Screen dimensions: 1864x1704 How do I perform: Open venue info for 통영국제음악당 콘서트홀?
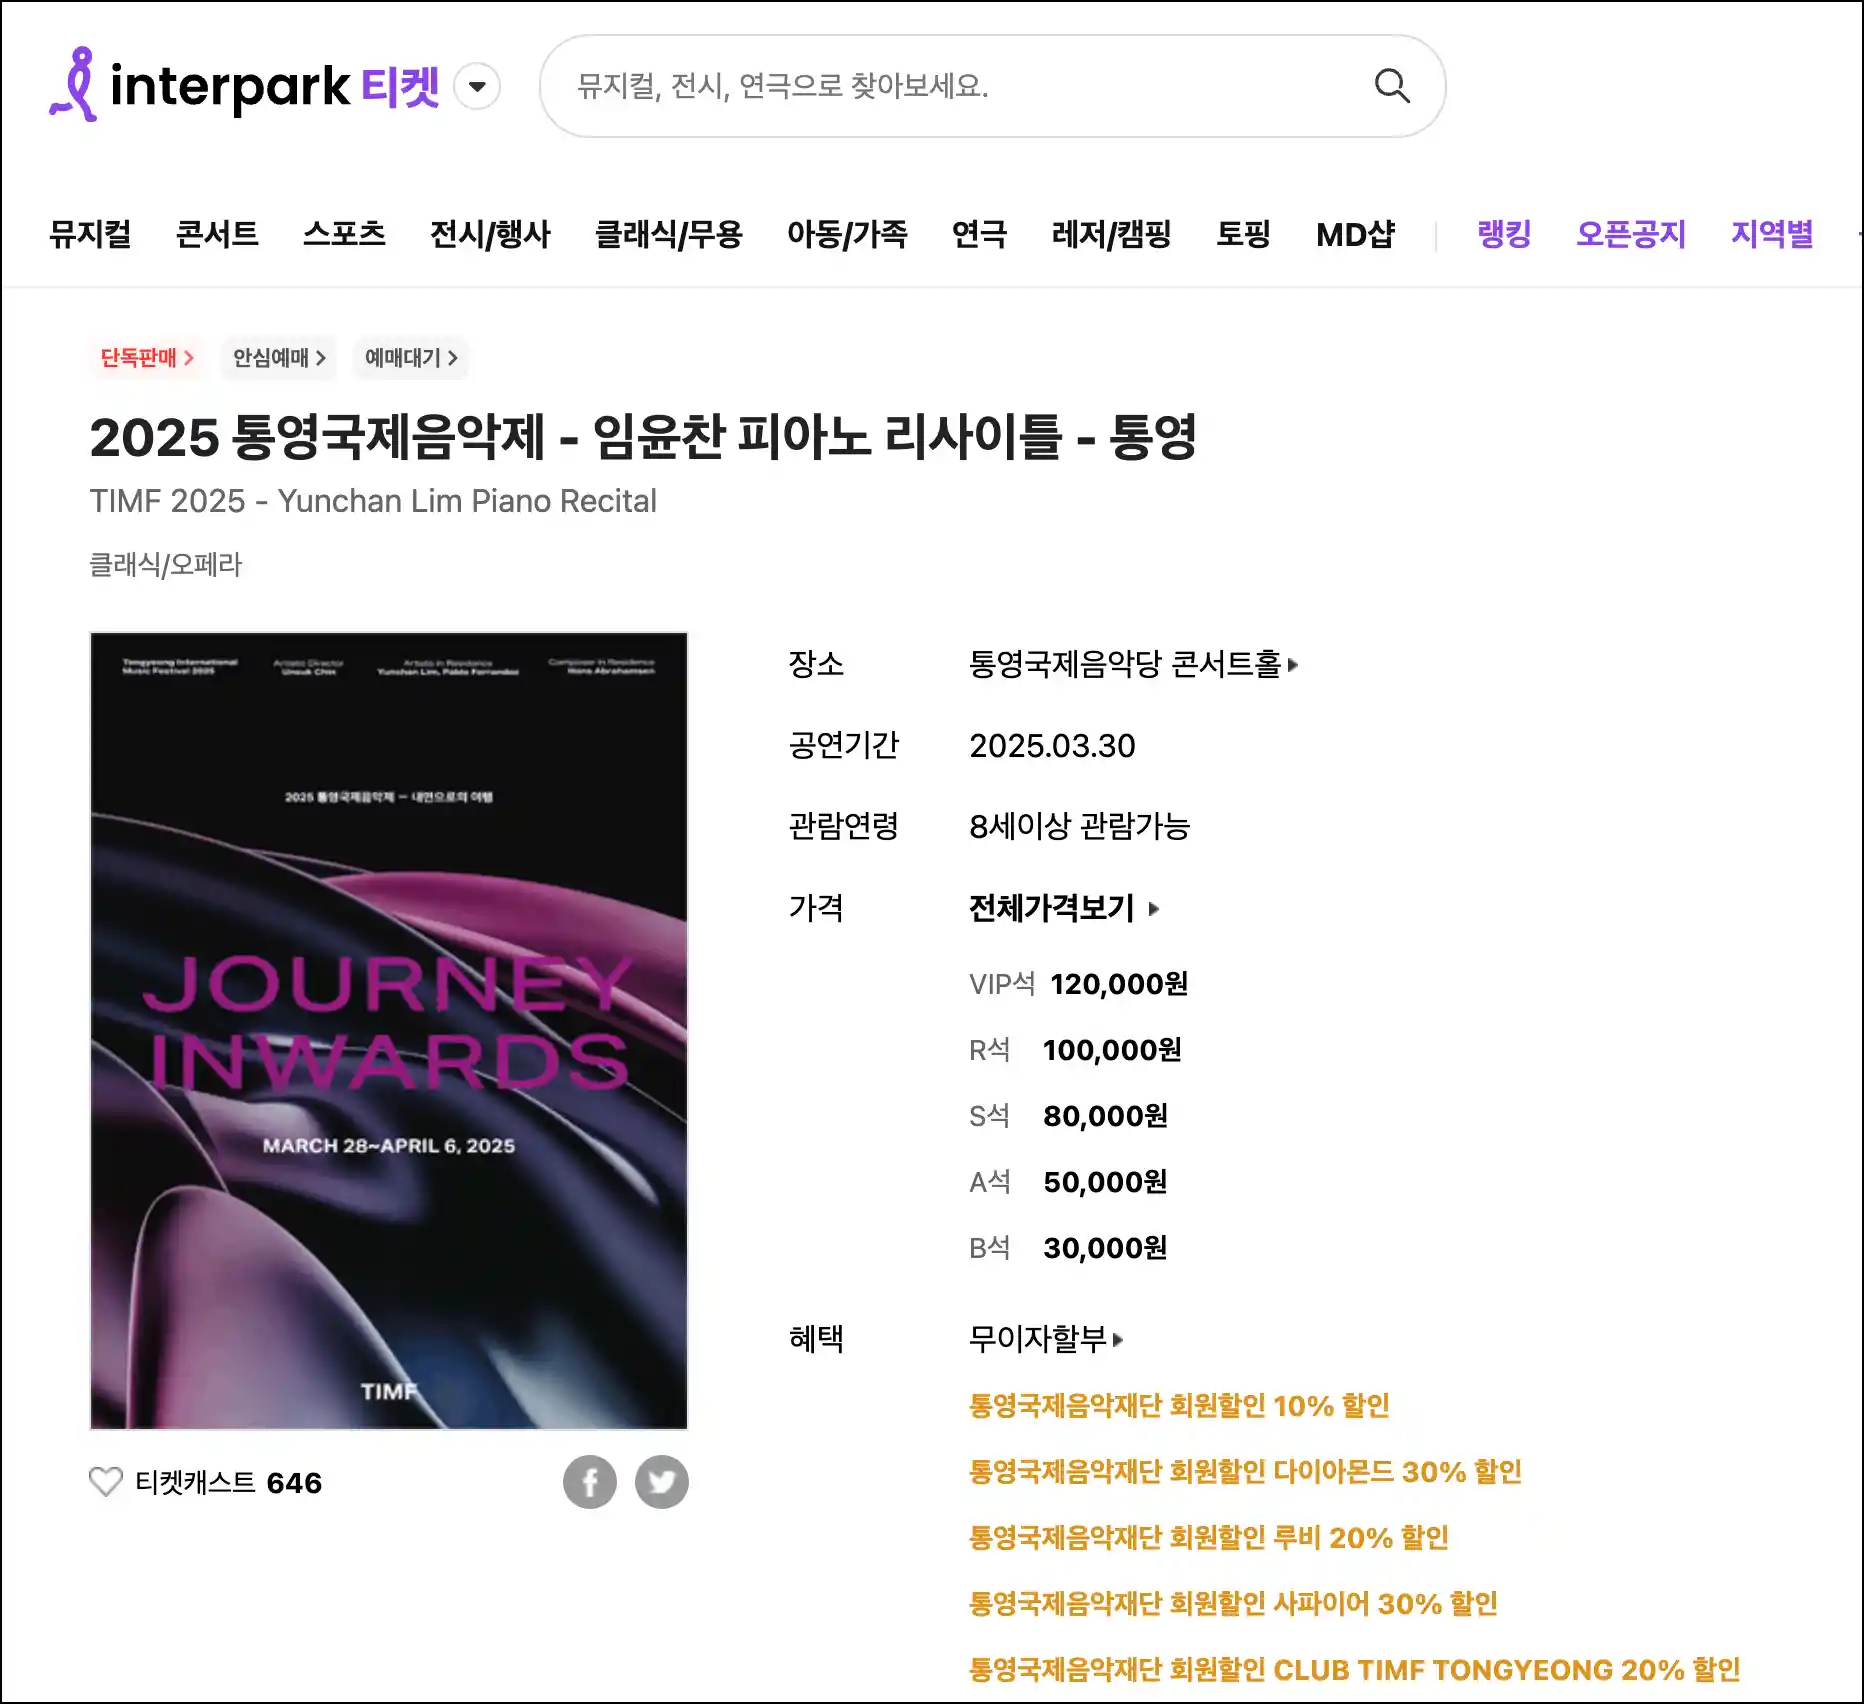pyautogui.click(x=1133, y=664)
